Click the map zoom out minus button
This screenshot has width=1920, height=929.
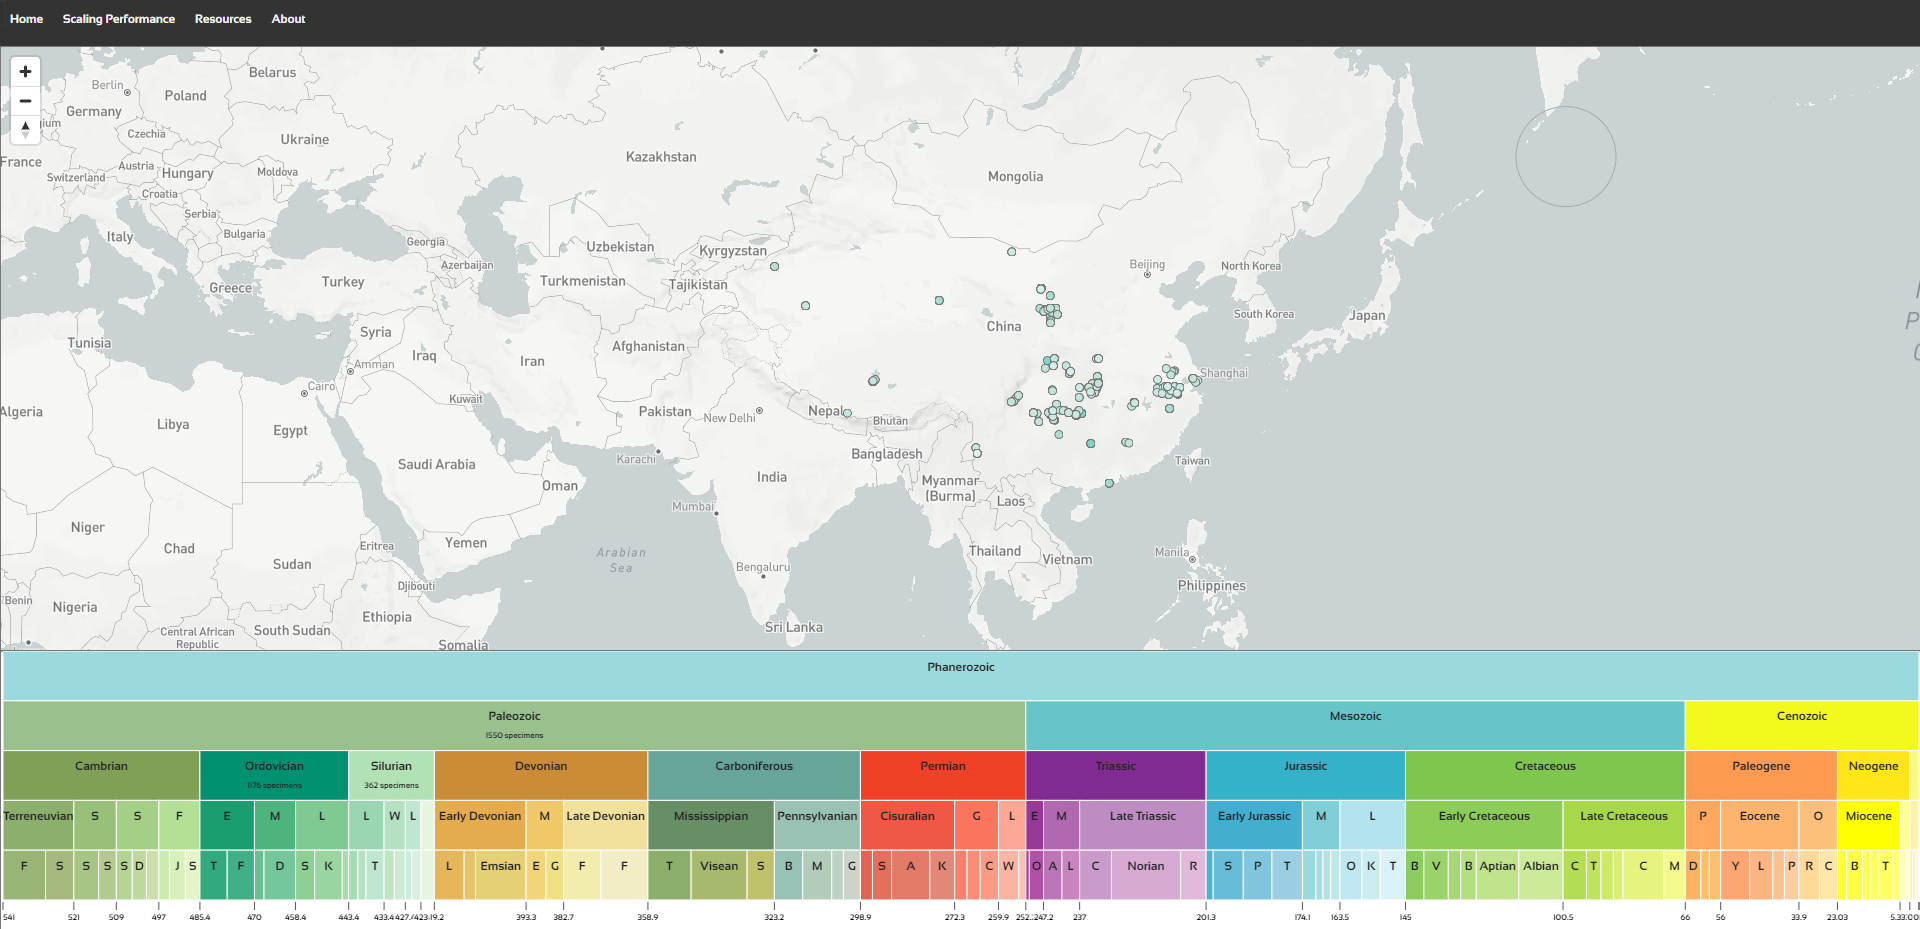[x=25, y=101]
